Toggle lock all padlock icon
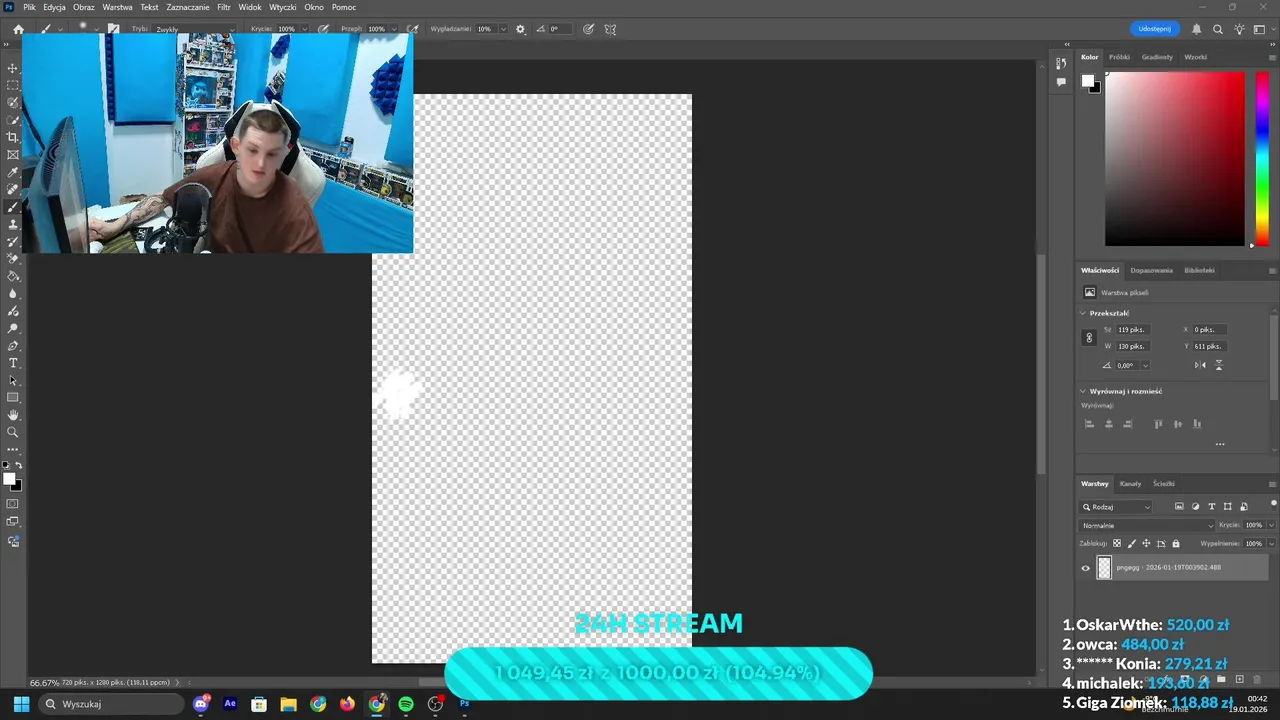The width and height of the screenshot is (1280, 720). [x=1176, y=543]
